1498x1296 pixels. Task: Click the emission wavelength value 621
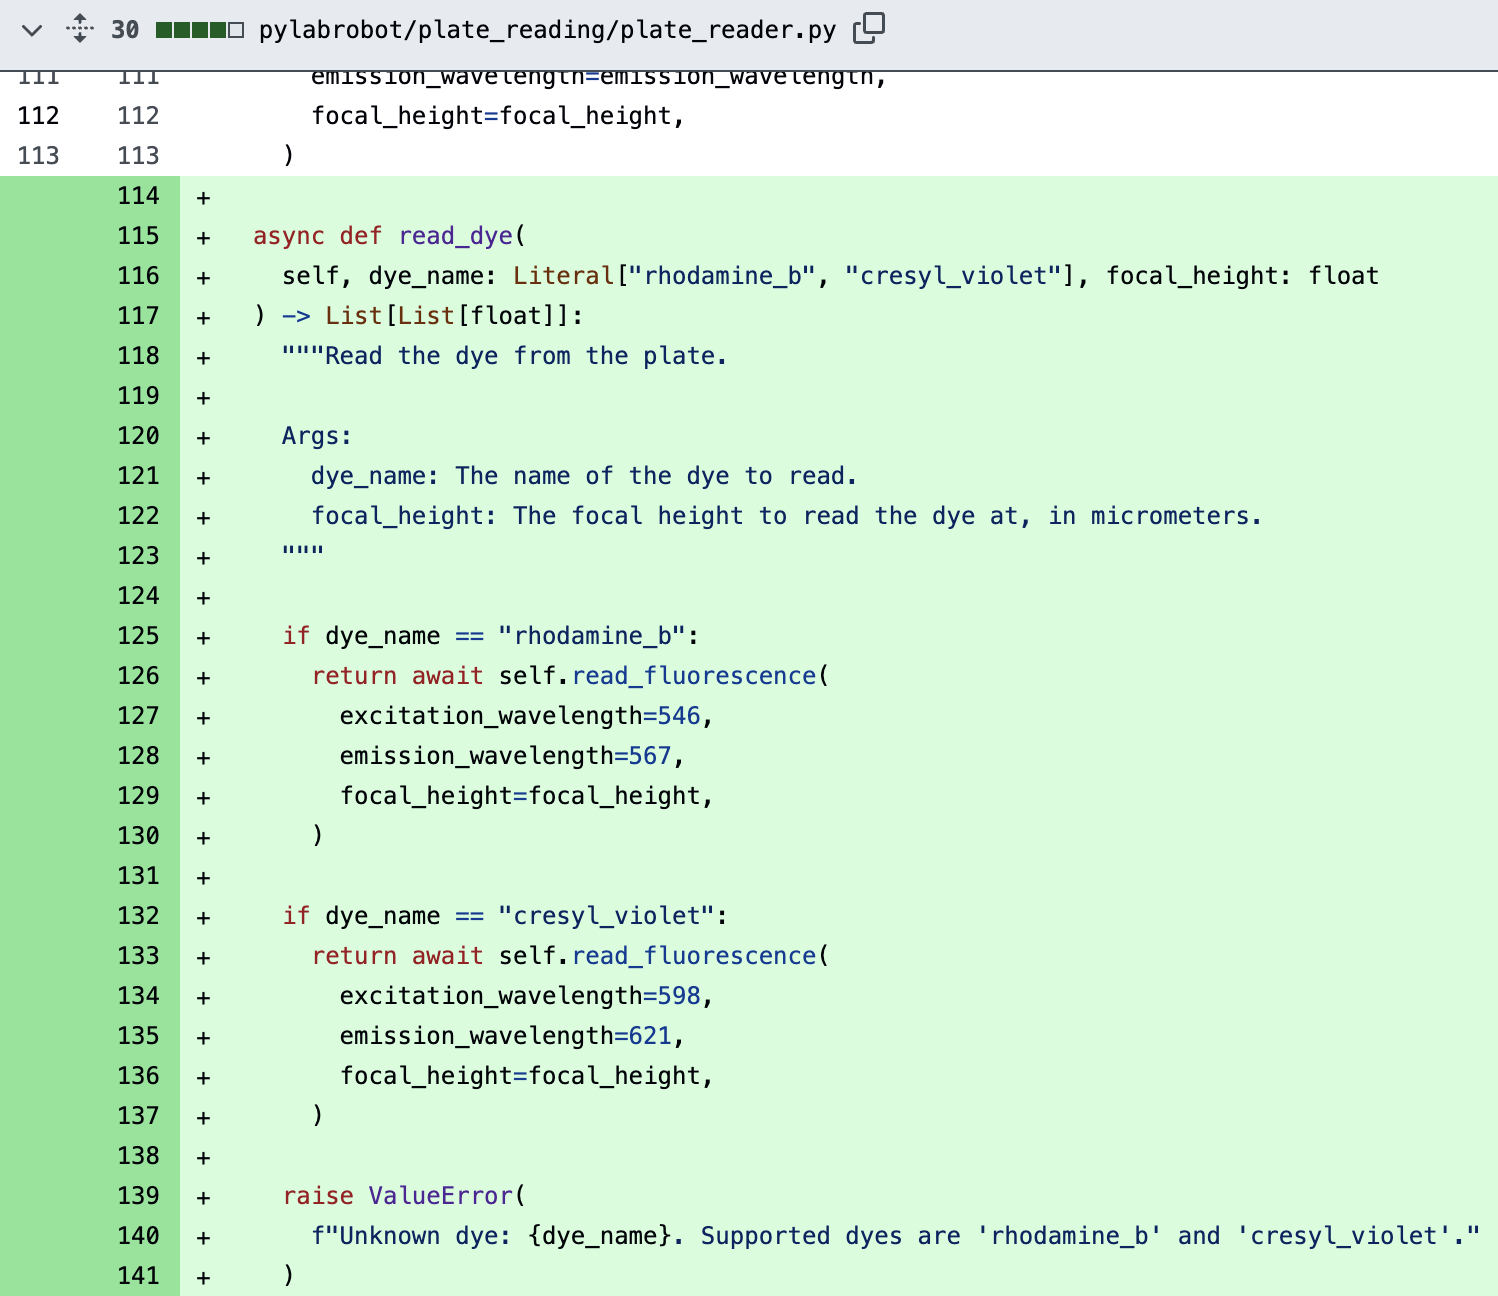(650, 1036)
